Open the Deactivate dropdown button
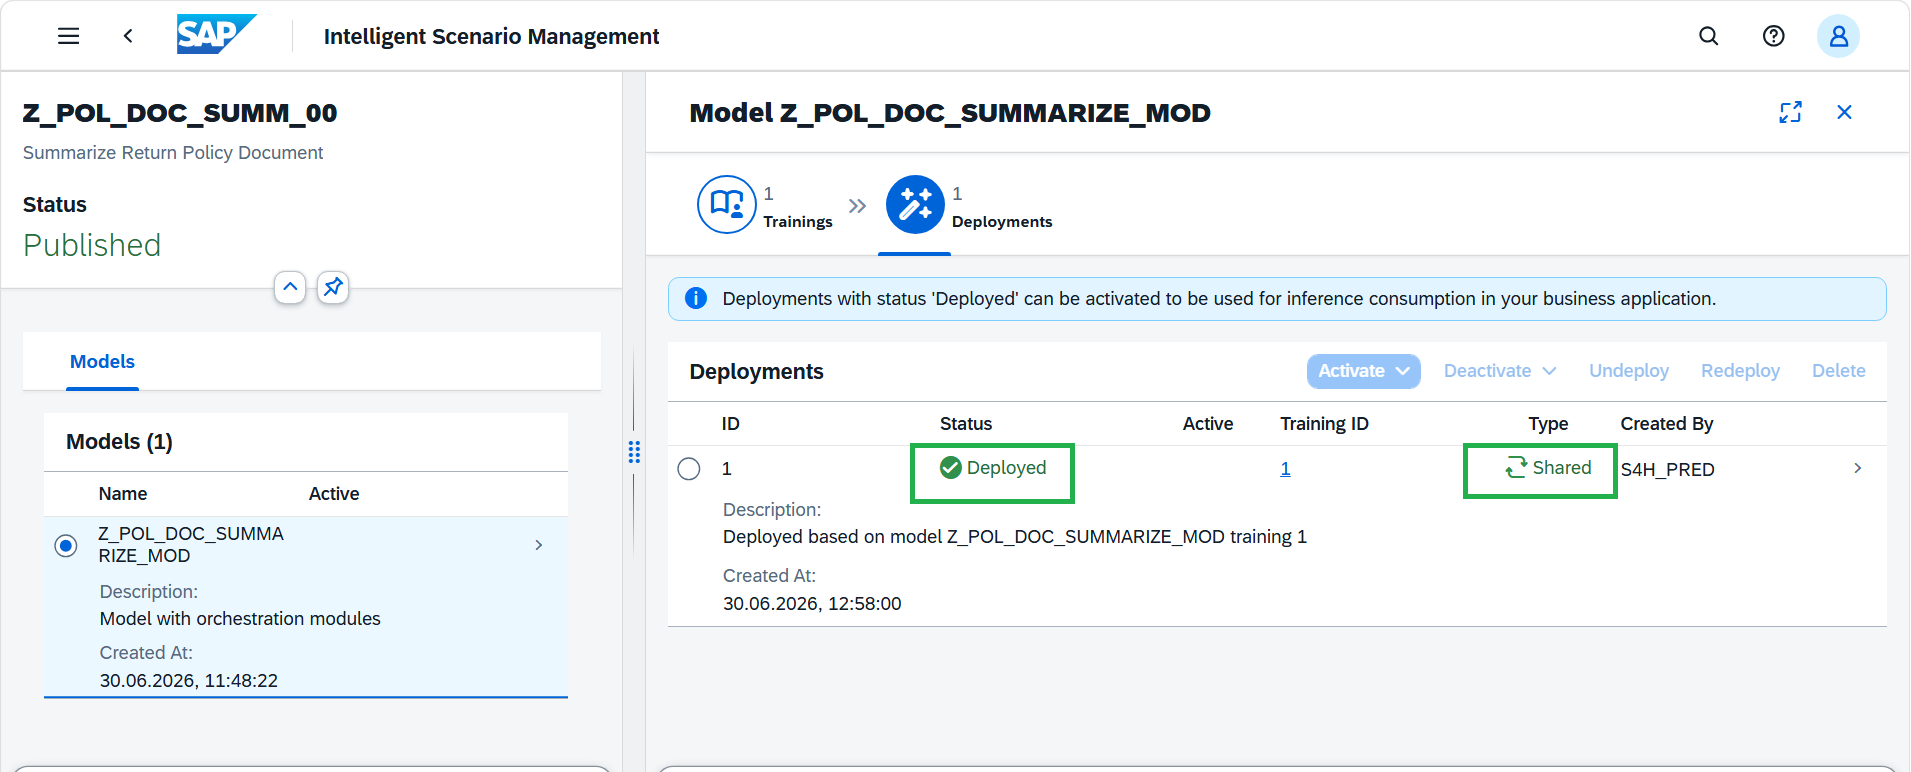This screenshot has width=1911, height=772. coord(1500,371)
